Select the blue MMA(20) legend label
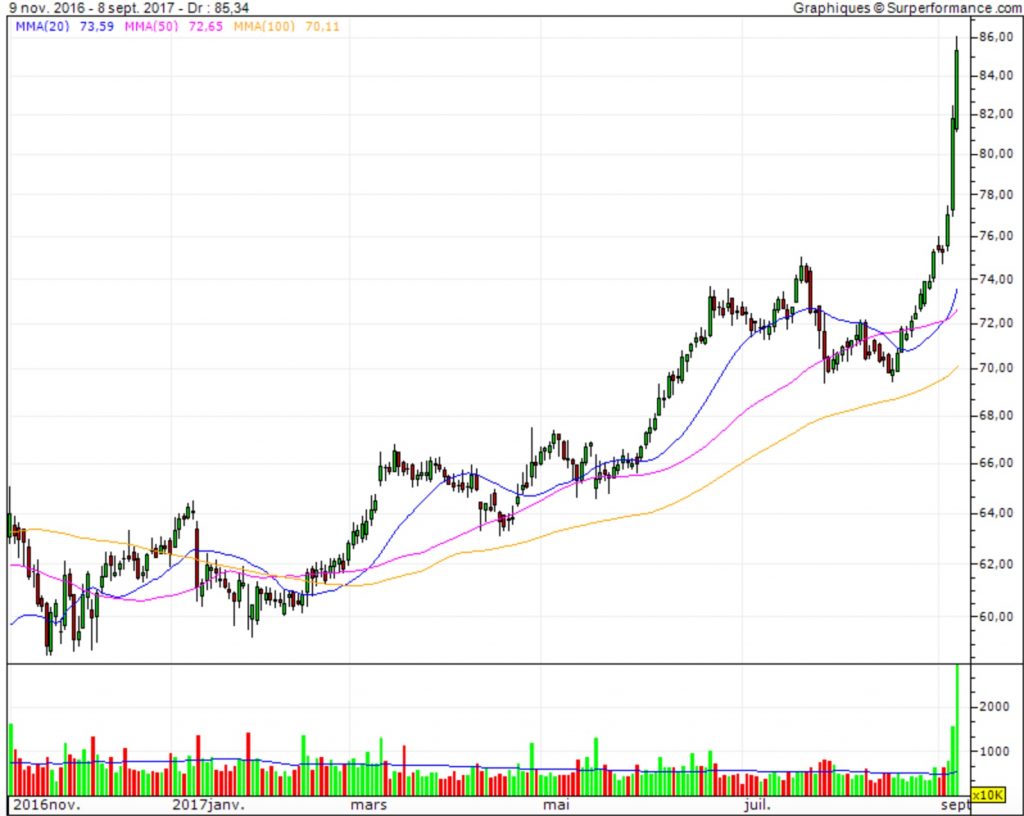This screenshot has width=1024, height=816. click(41, 26)
